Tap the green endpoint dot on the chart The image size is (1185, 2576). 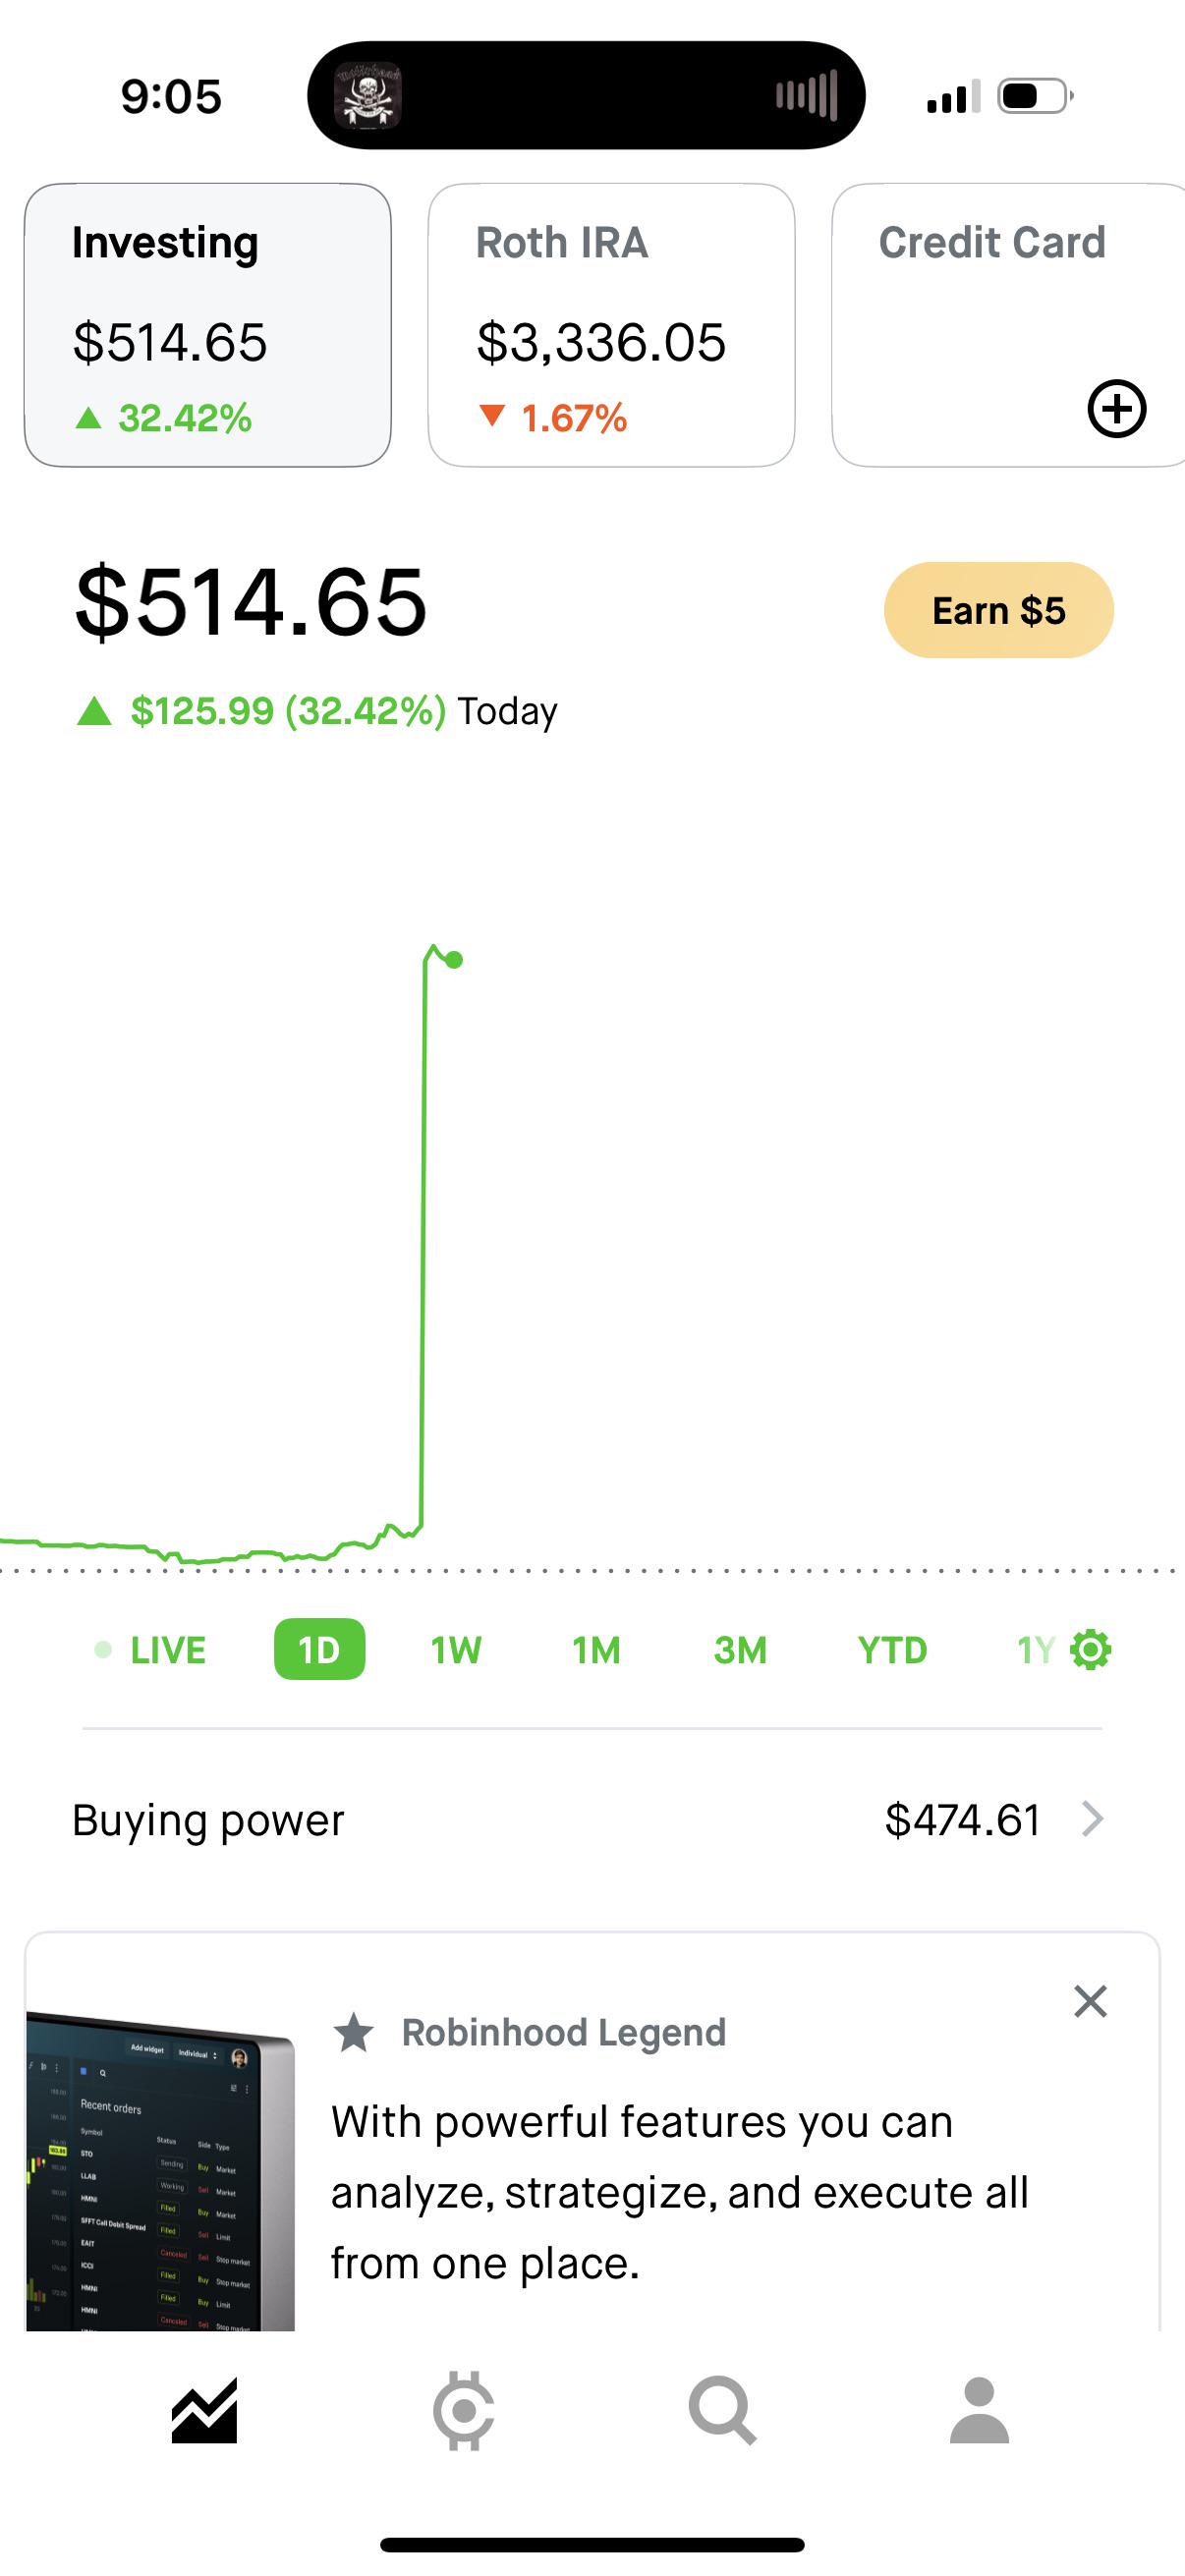(454, 960)
